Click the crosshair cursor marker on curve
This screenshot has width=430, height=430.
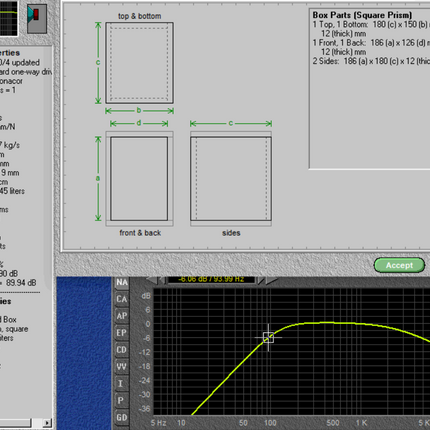coord(268,337)
